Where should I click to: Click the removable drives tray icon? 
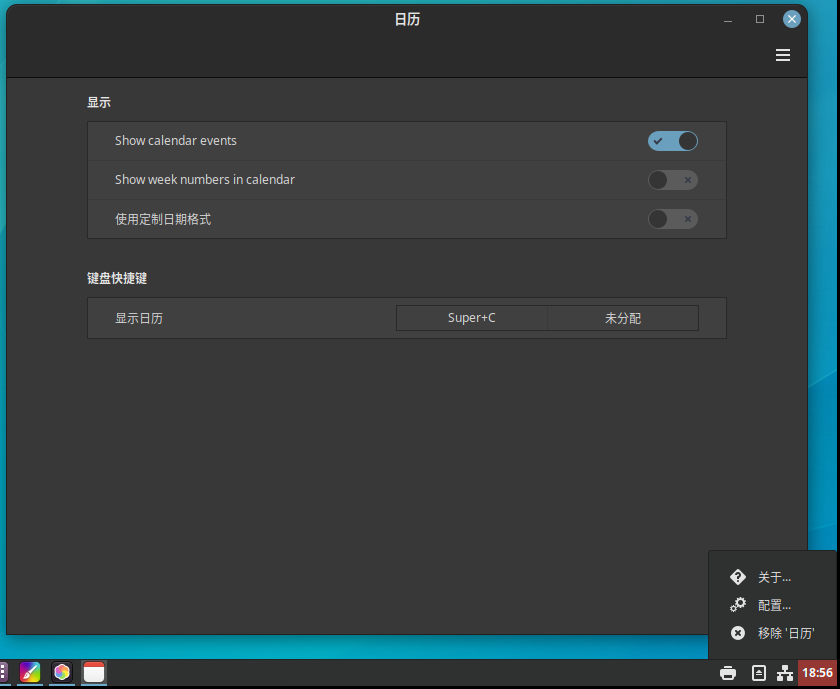(758, 673)
